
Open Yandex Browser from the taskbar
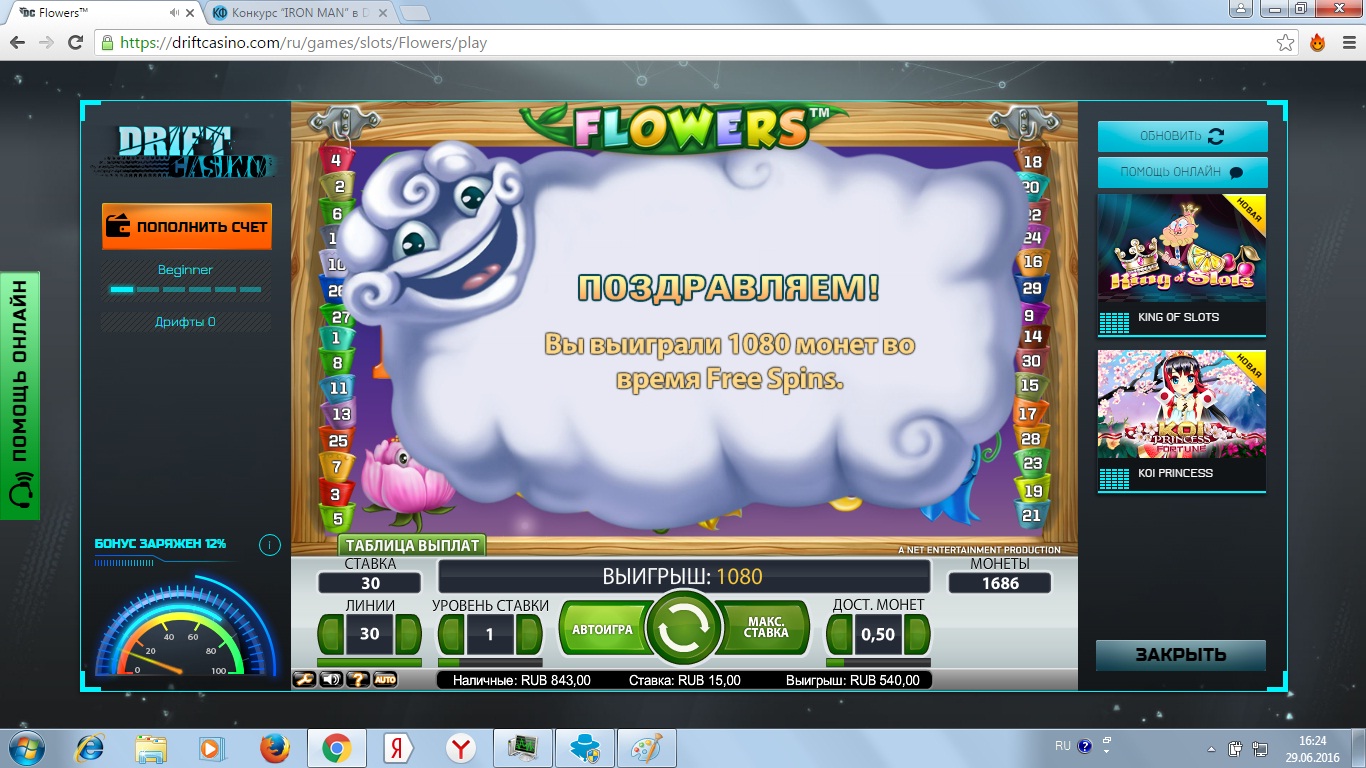click(460, 748)
